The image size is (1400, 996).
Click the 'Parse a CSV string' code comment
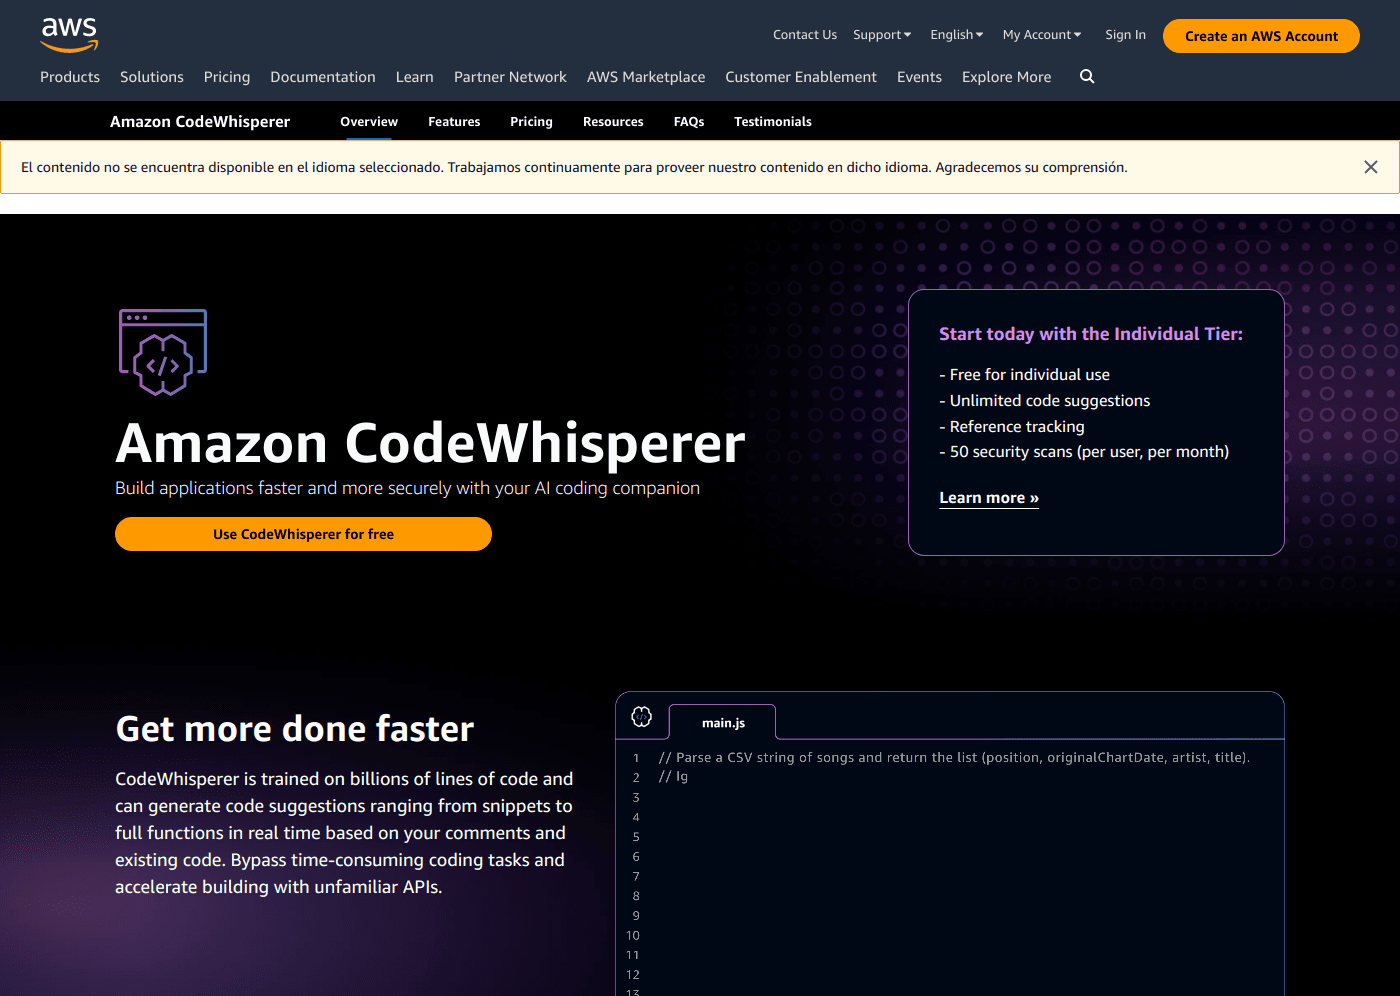pos(954,758)
